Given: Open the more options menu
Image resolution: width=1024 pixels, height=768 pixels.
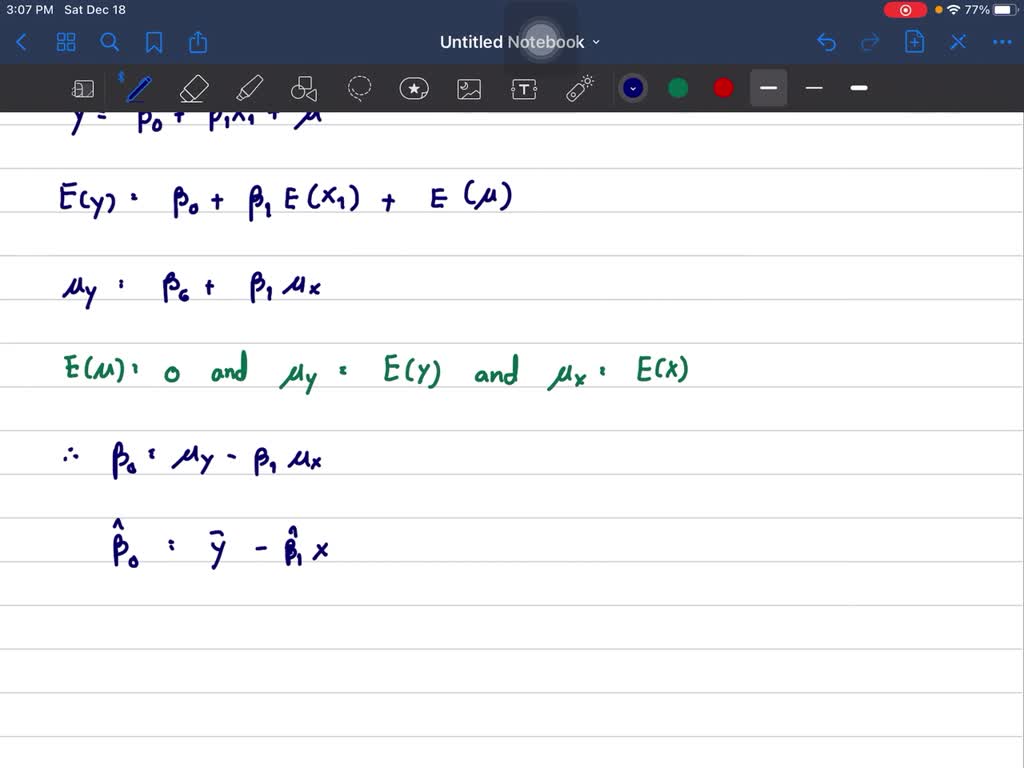Looking at the screenshot, I should (1002, 42).
